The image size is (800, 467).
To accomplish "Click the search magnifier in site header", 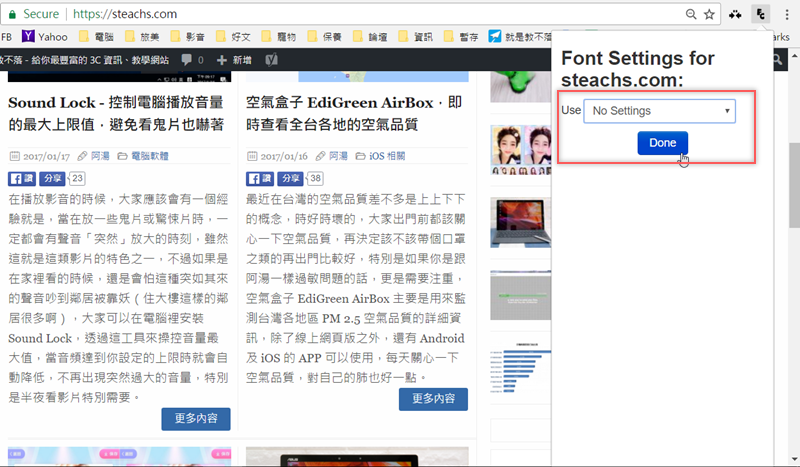I will [x=777, y=60].
